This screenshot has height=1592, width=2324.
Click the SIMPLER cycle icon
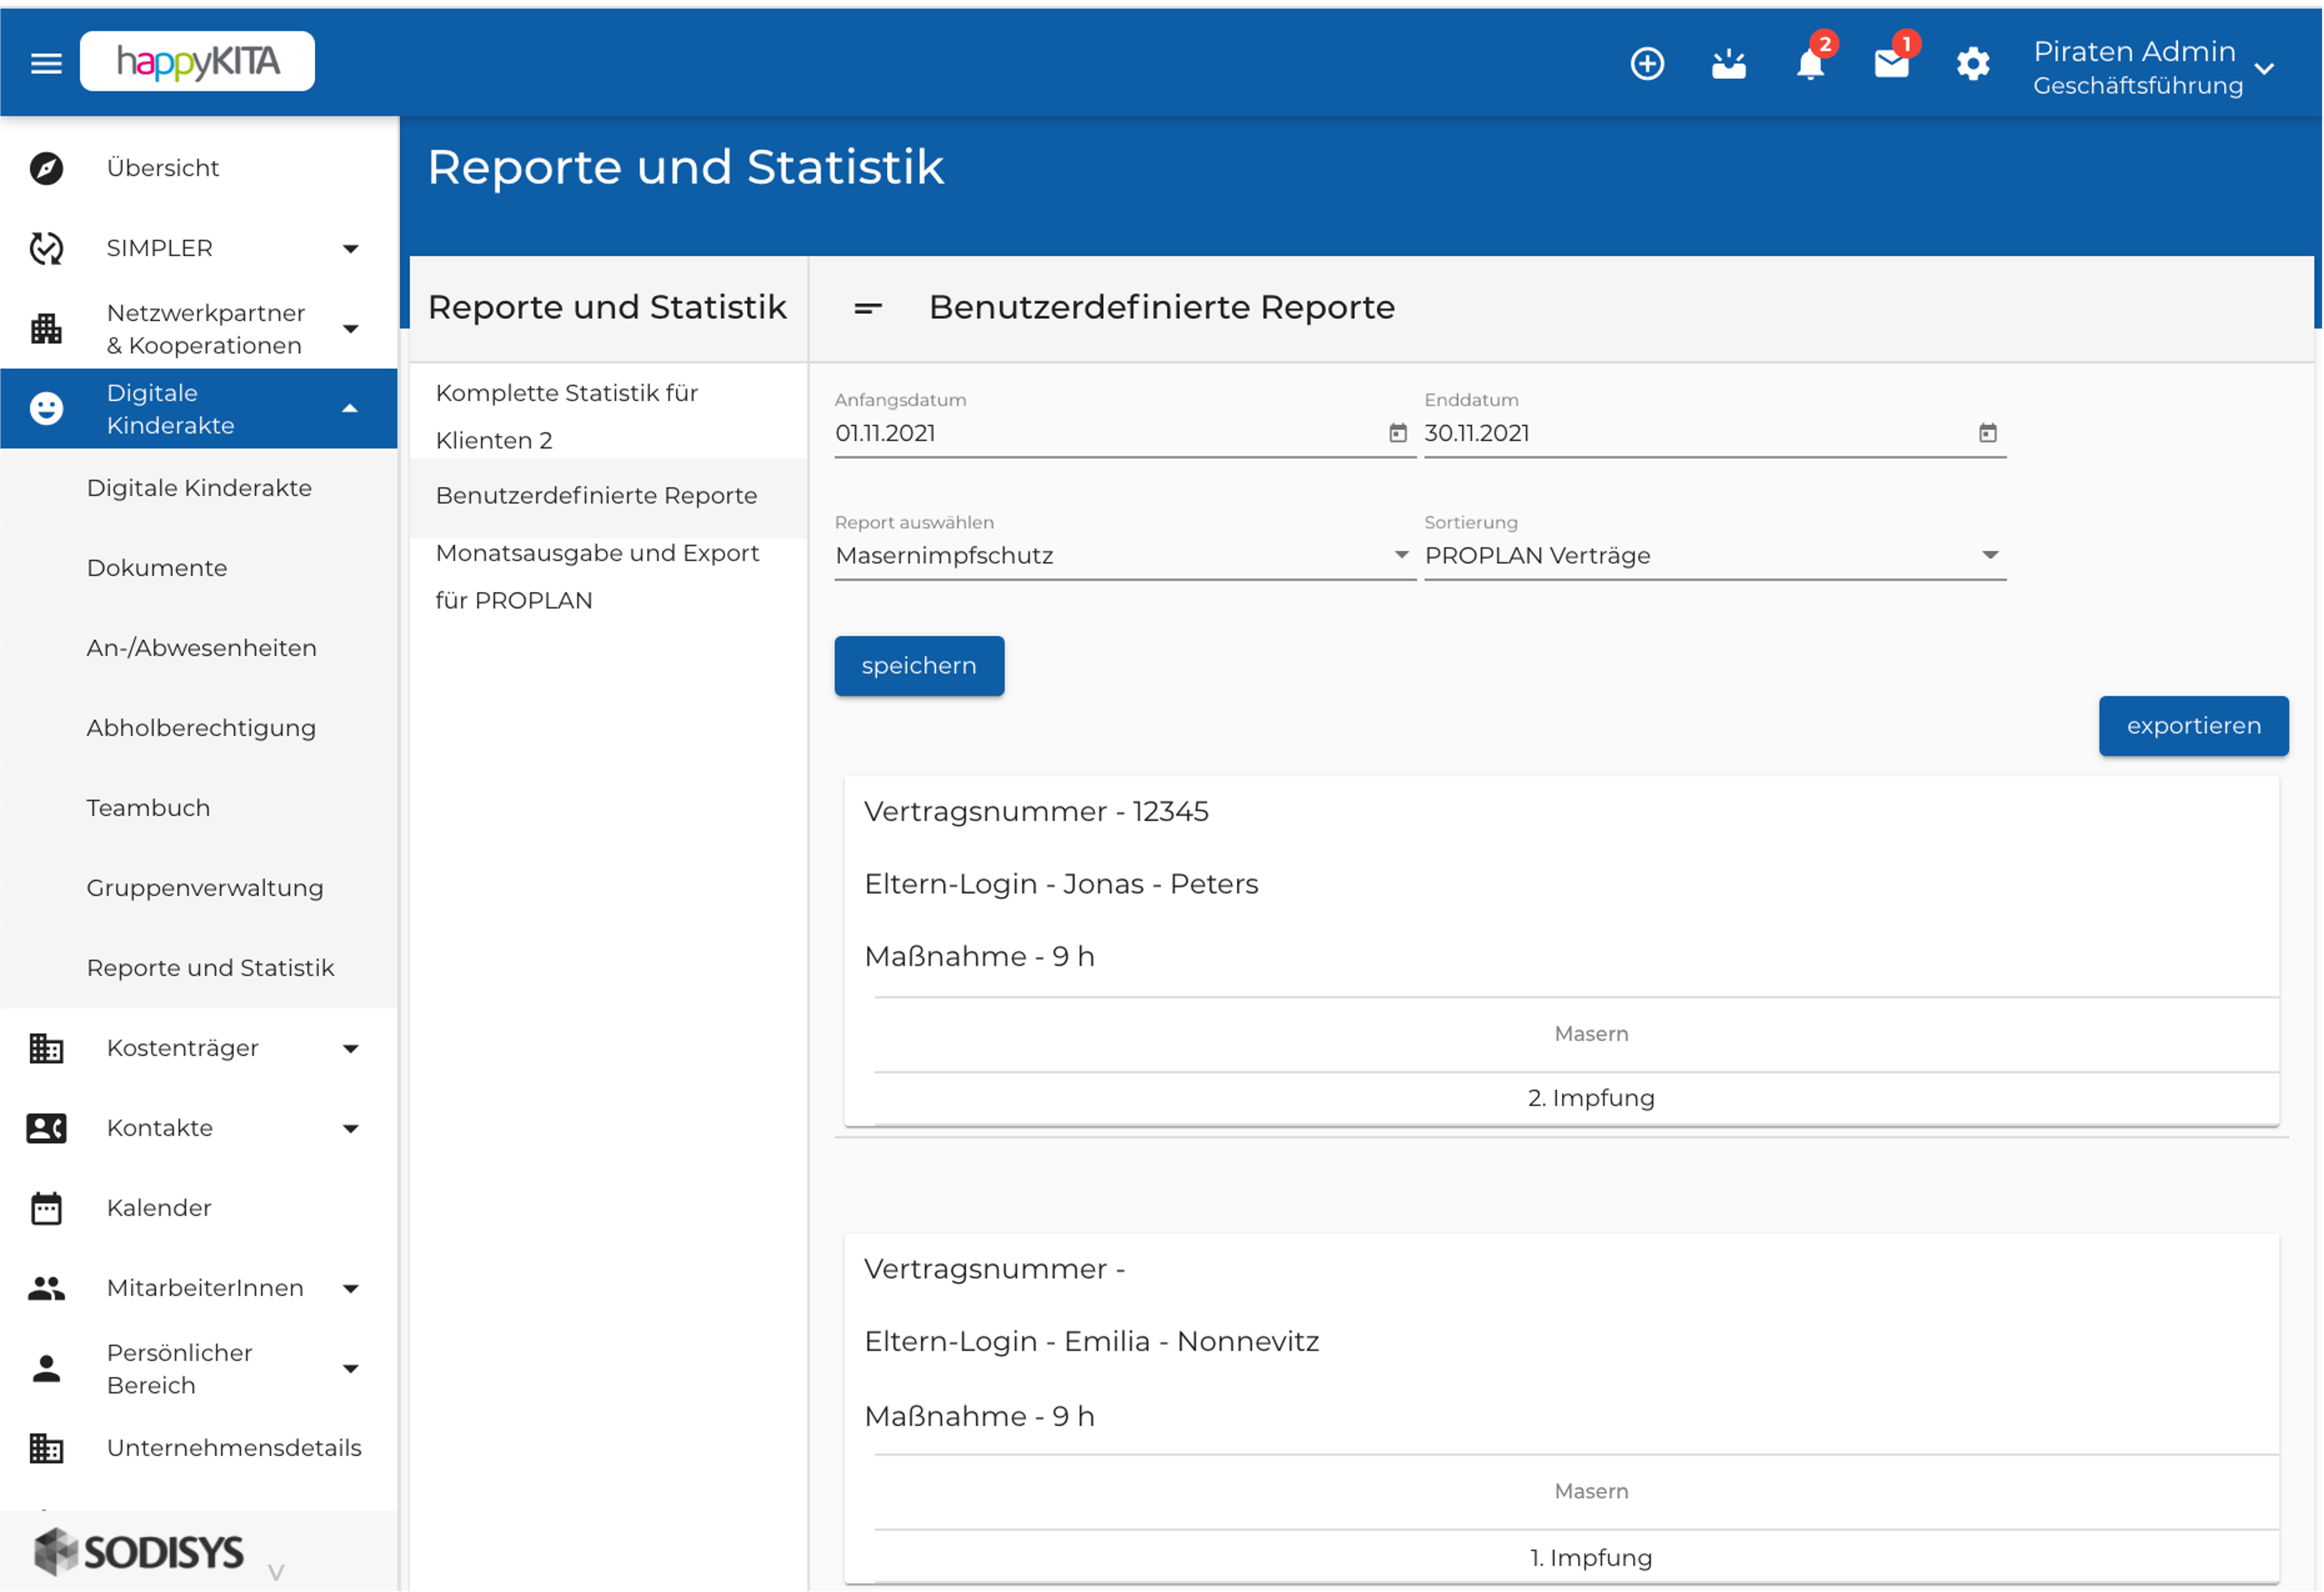(x=46, y=248)
